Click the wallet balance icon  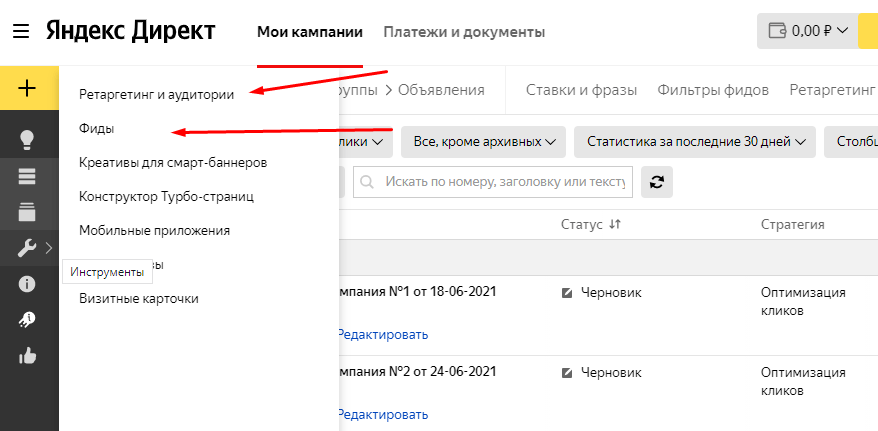coord(778,31)
